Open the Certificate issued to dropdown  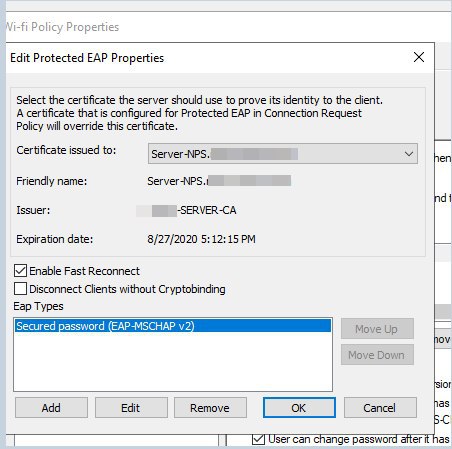[283, 154]
